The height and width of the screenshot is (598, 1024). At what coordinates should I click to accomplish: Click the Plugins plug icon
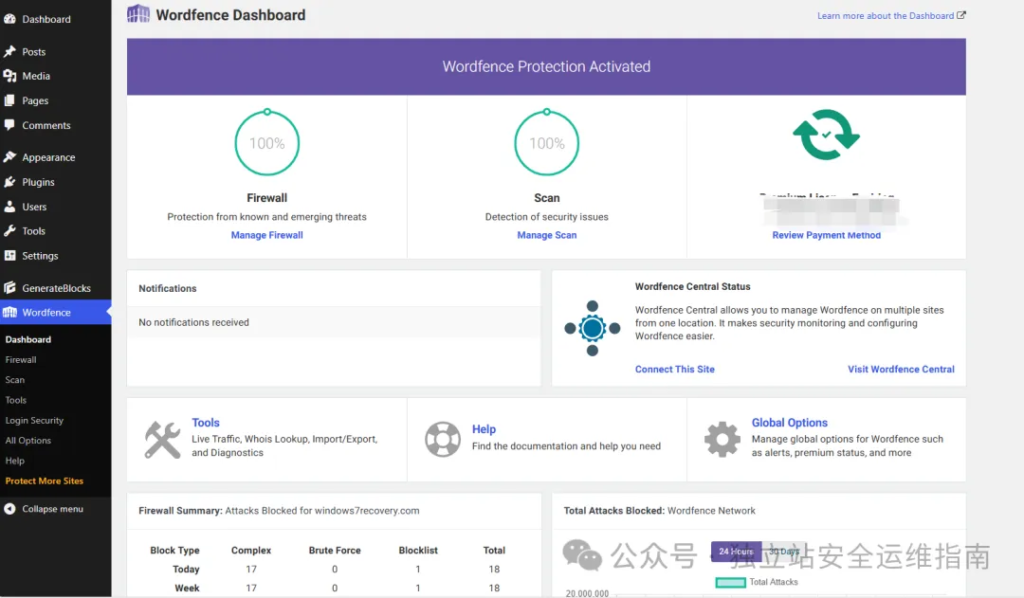tap(9, 181)
